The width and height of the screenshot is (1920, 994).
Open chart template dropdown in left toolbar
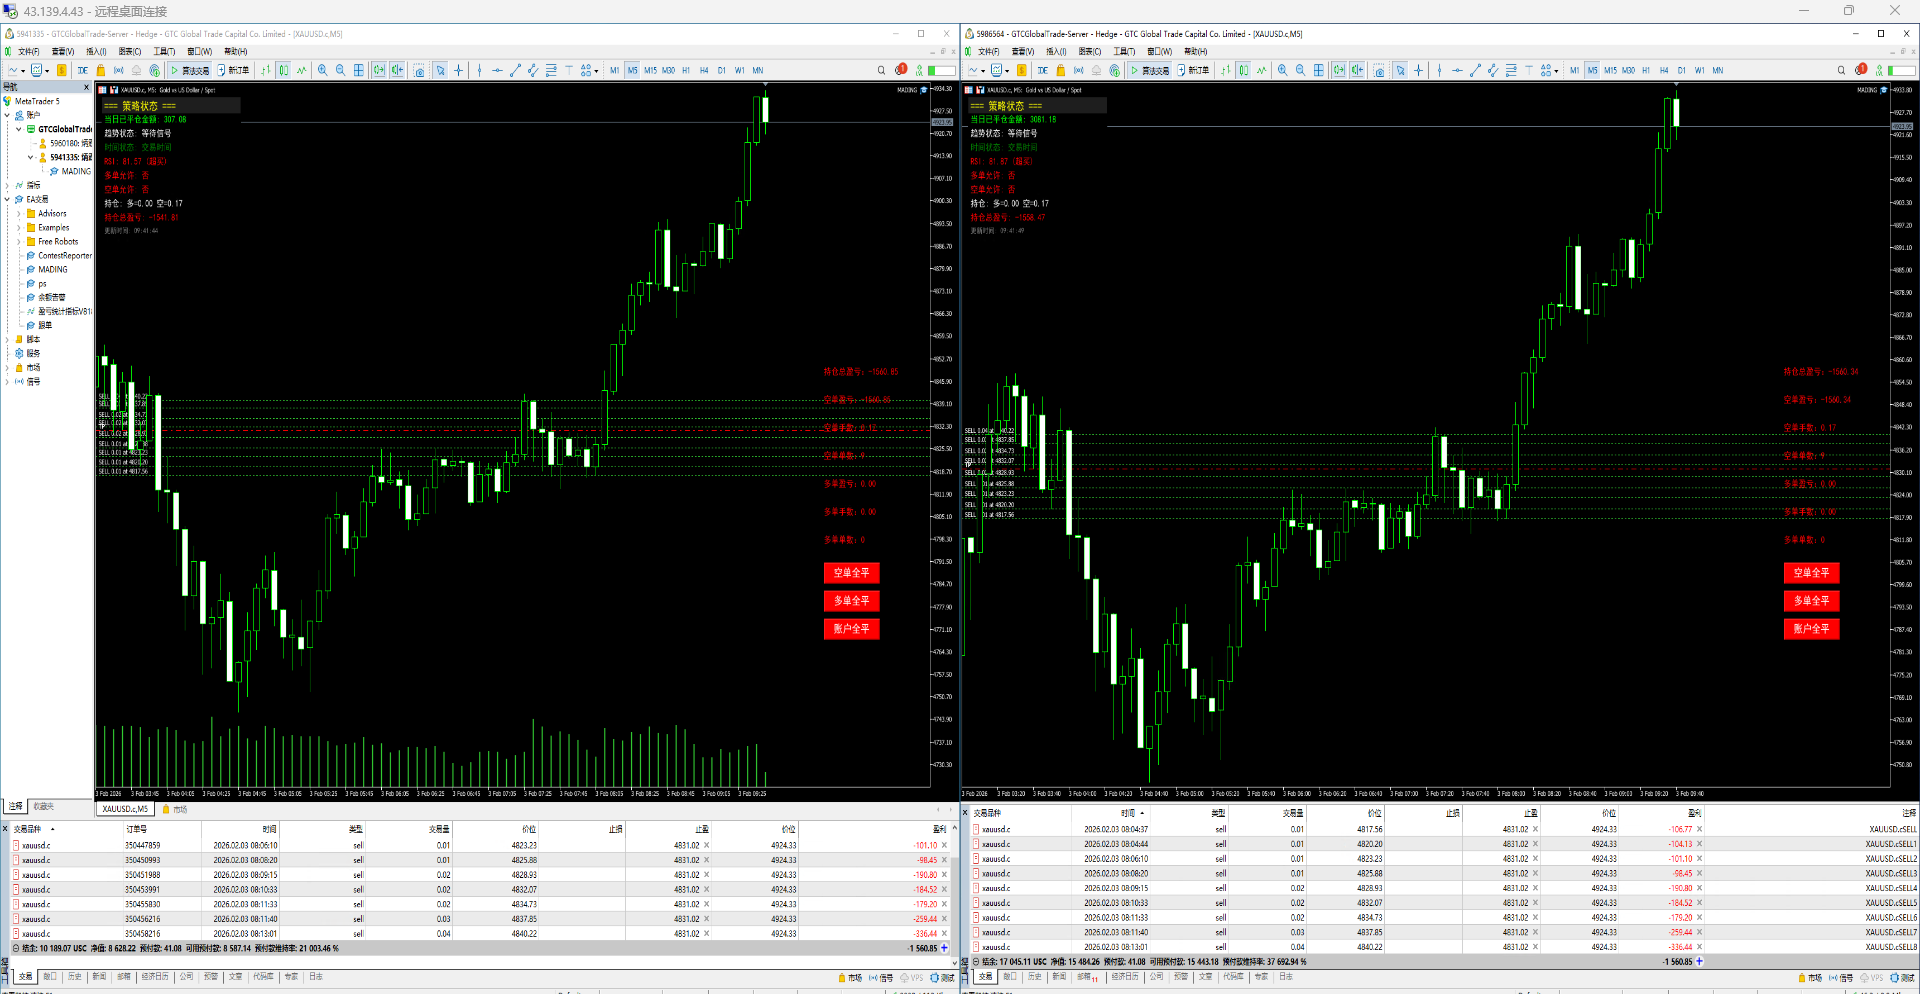point(47,71)
